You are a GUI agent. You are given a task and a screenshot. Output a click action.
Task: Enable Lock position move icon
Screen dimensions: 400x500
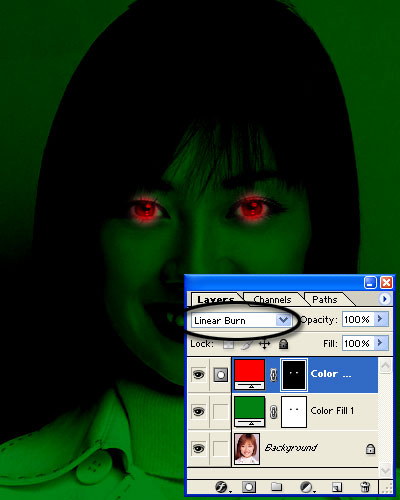click(x=264, y=344)
